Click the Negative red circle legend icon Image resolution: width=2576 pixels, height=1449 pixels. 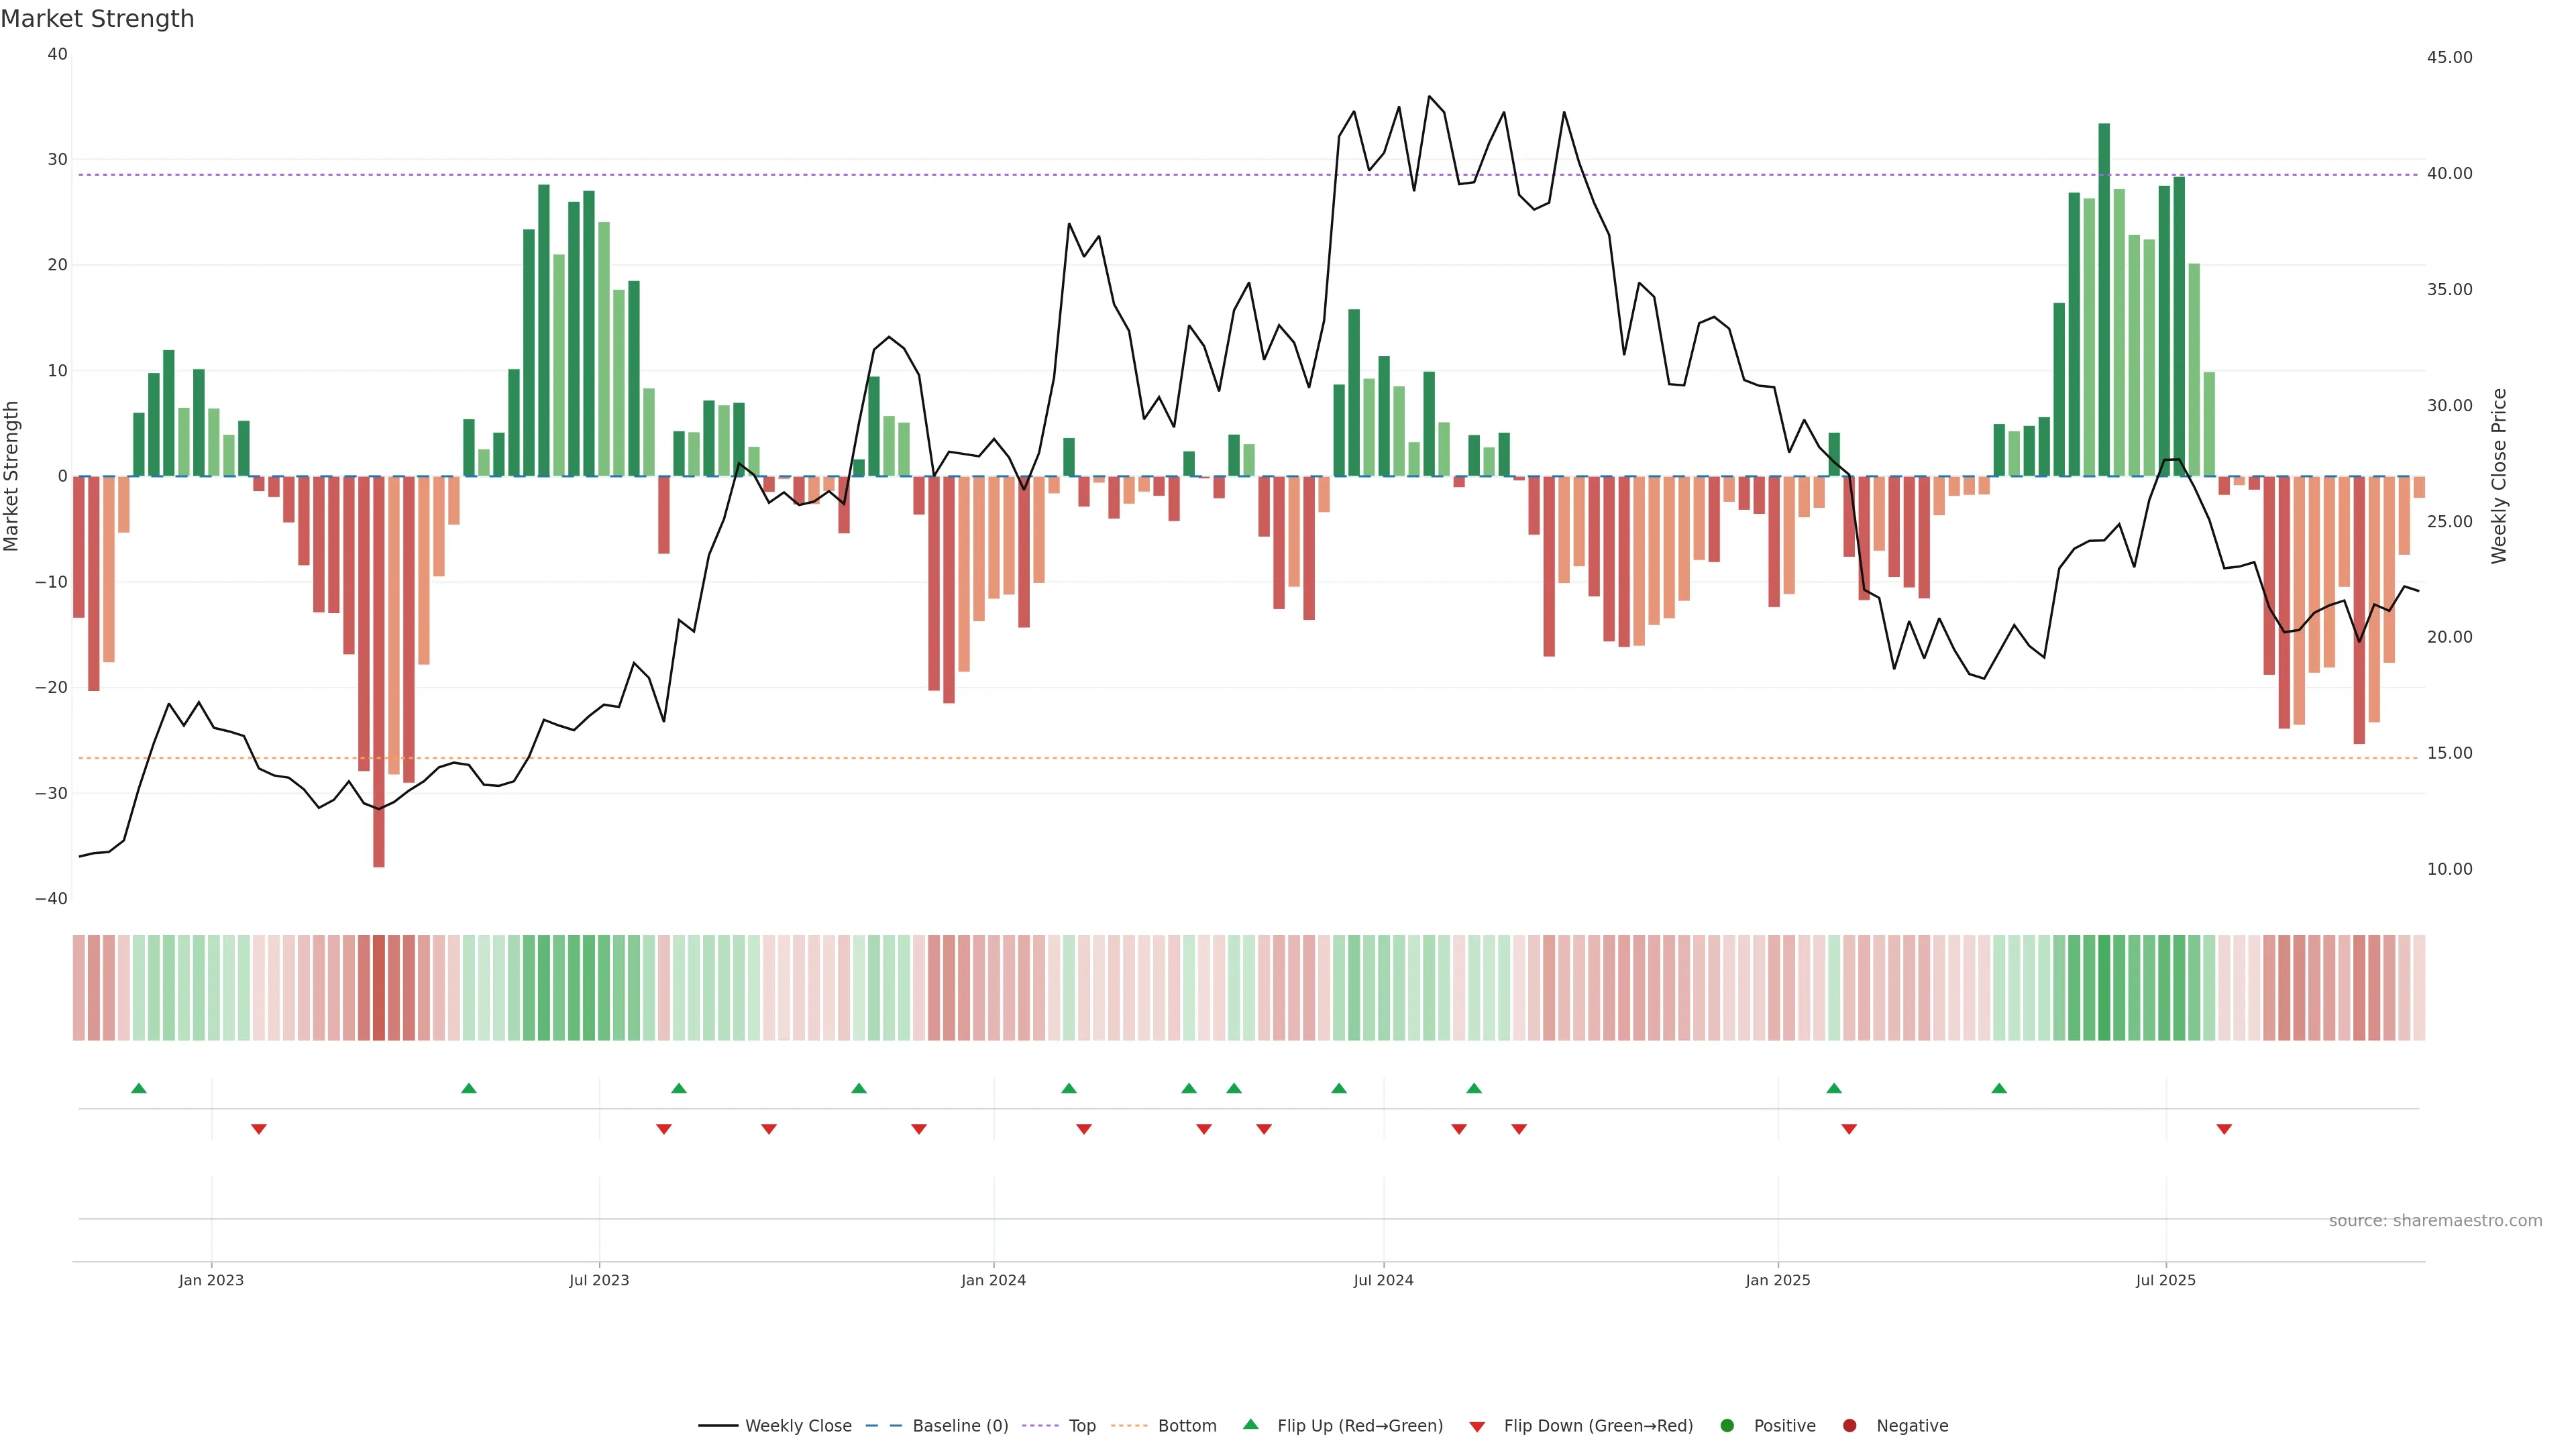click(x=1849, y=1426)
